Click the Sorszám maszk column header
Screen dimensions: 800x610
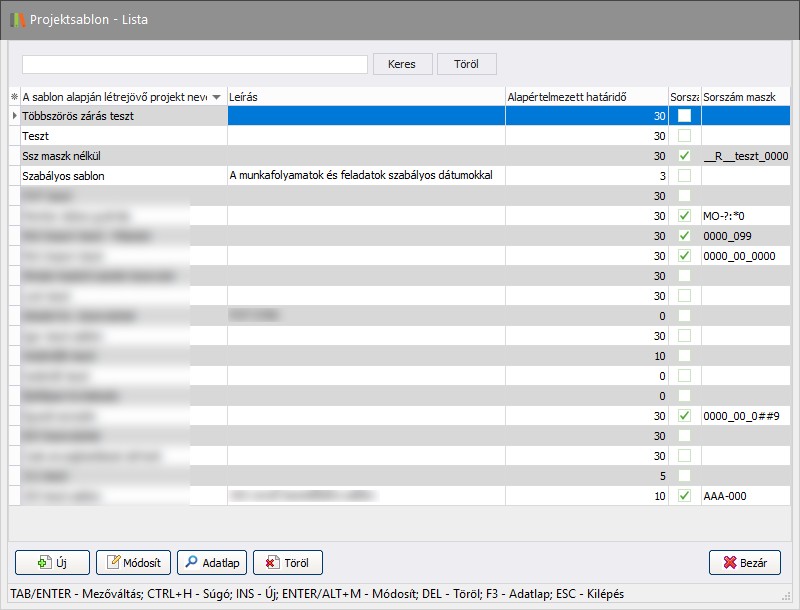click(x=744, y=97)
